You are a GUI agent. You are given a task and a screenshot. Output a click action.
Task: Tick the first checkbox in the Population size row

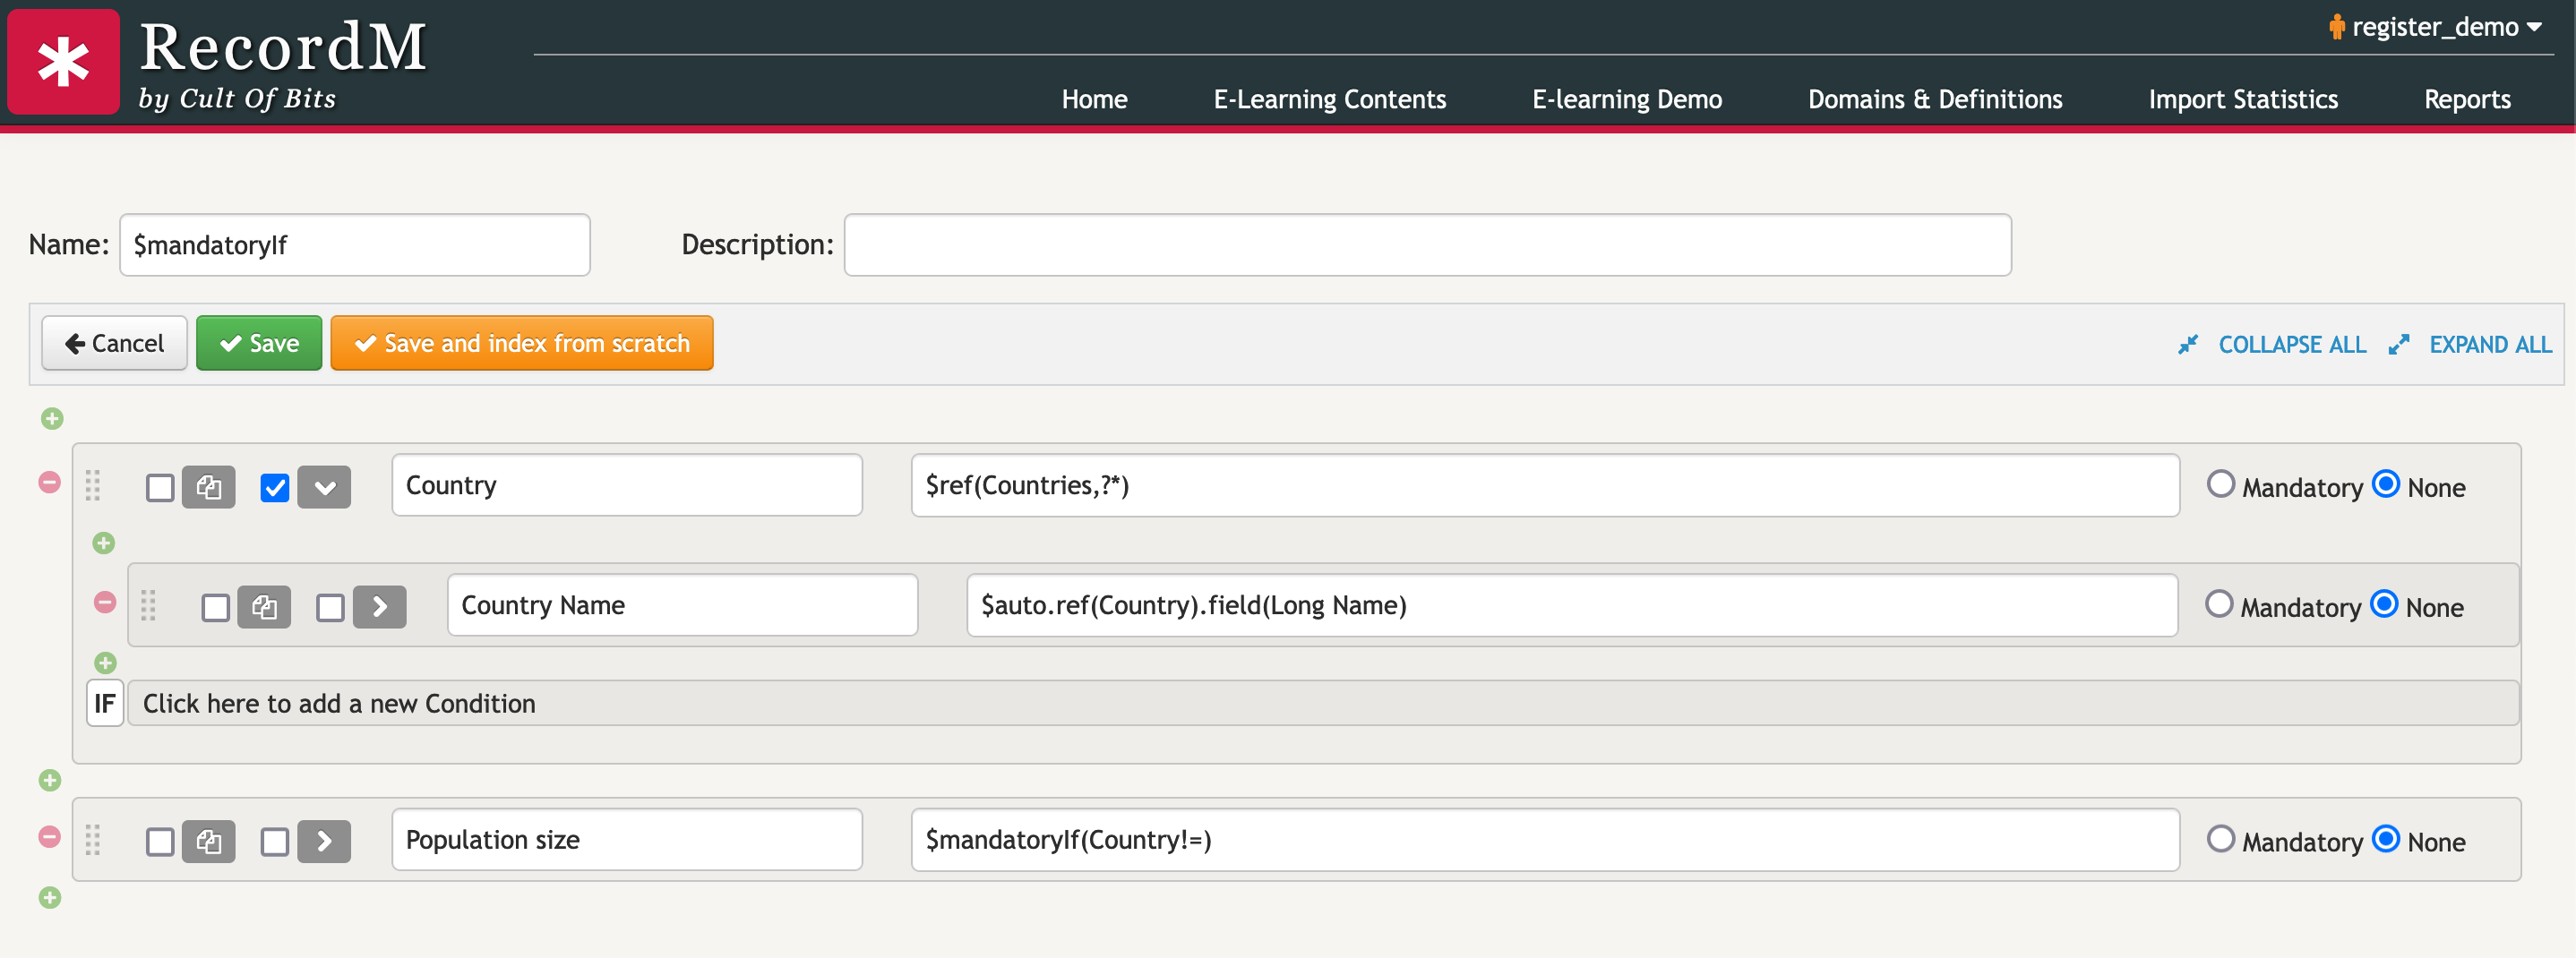tap(160, 841)
